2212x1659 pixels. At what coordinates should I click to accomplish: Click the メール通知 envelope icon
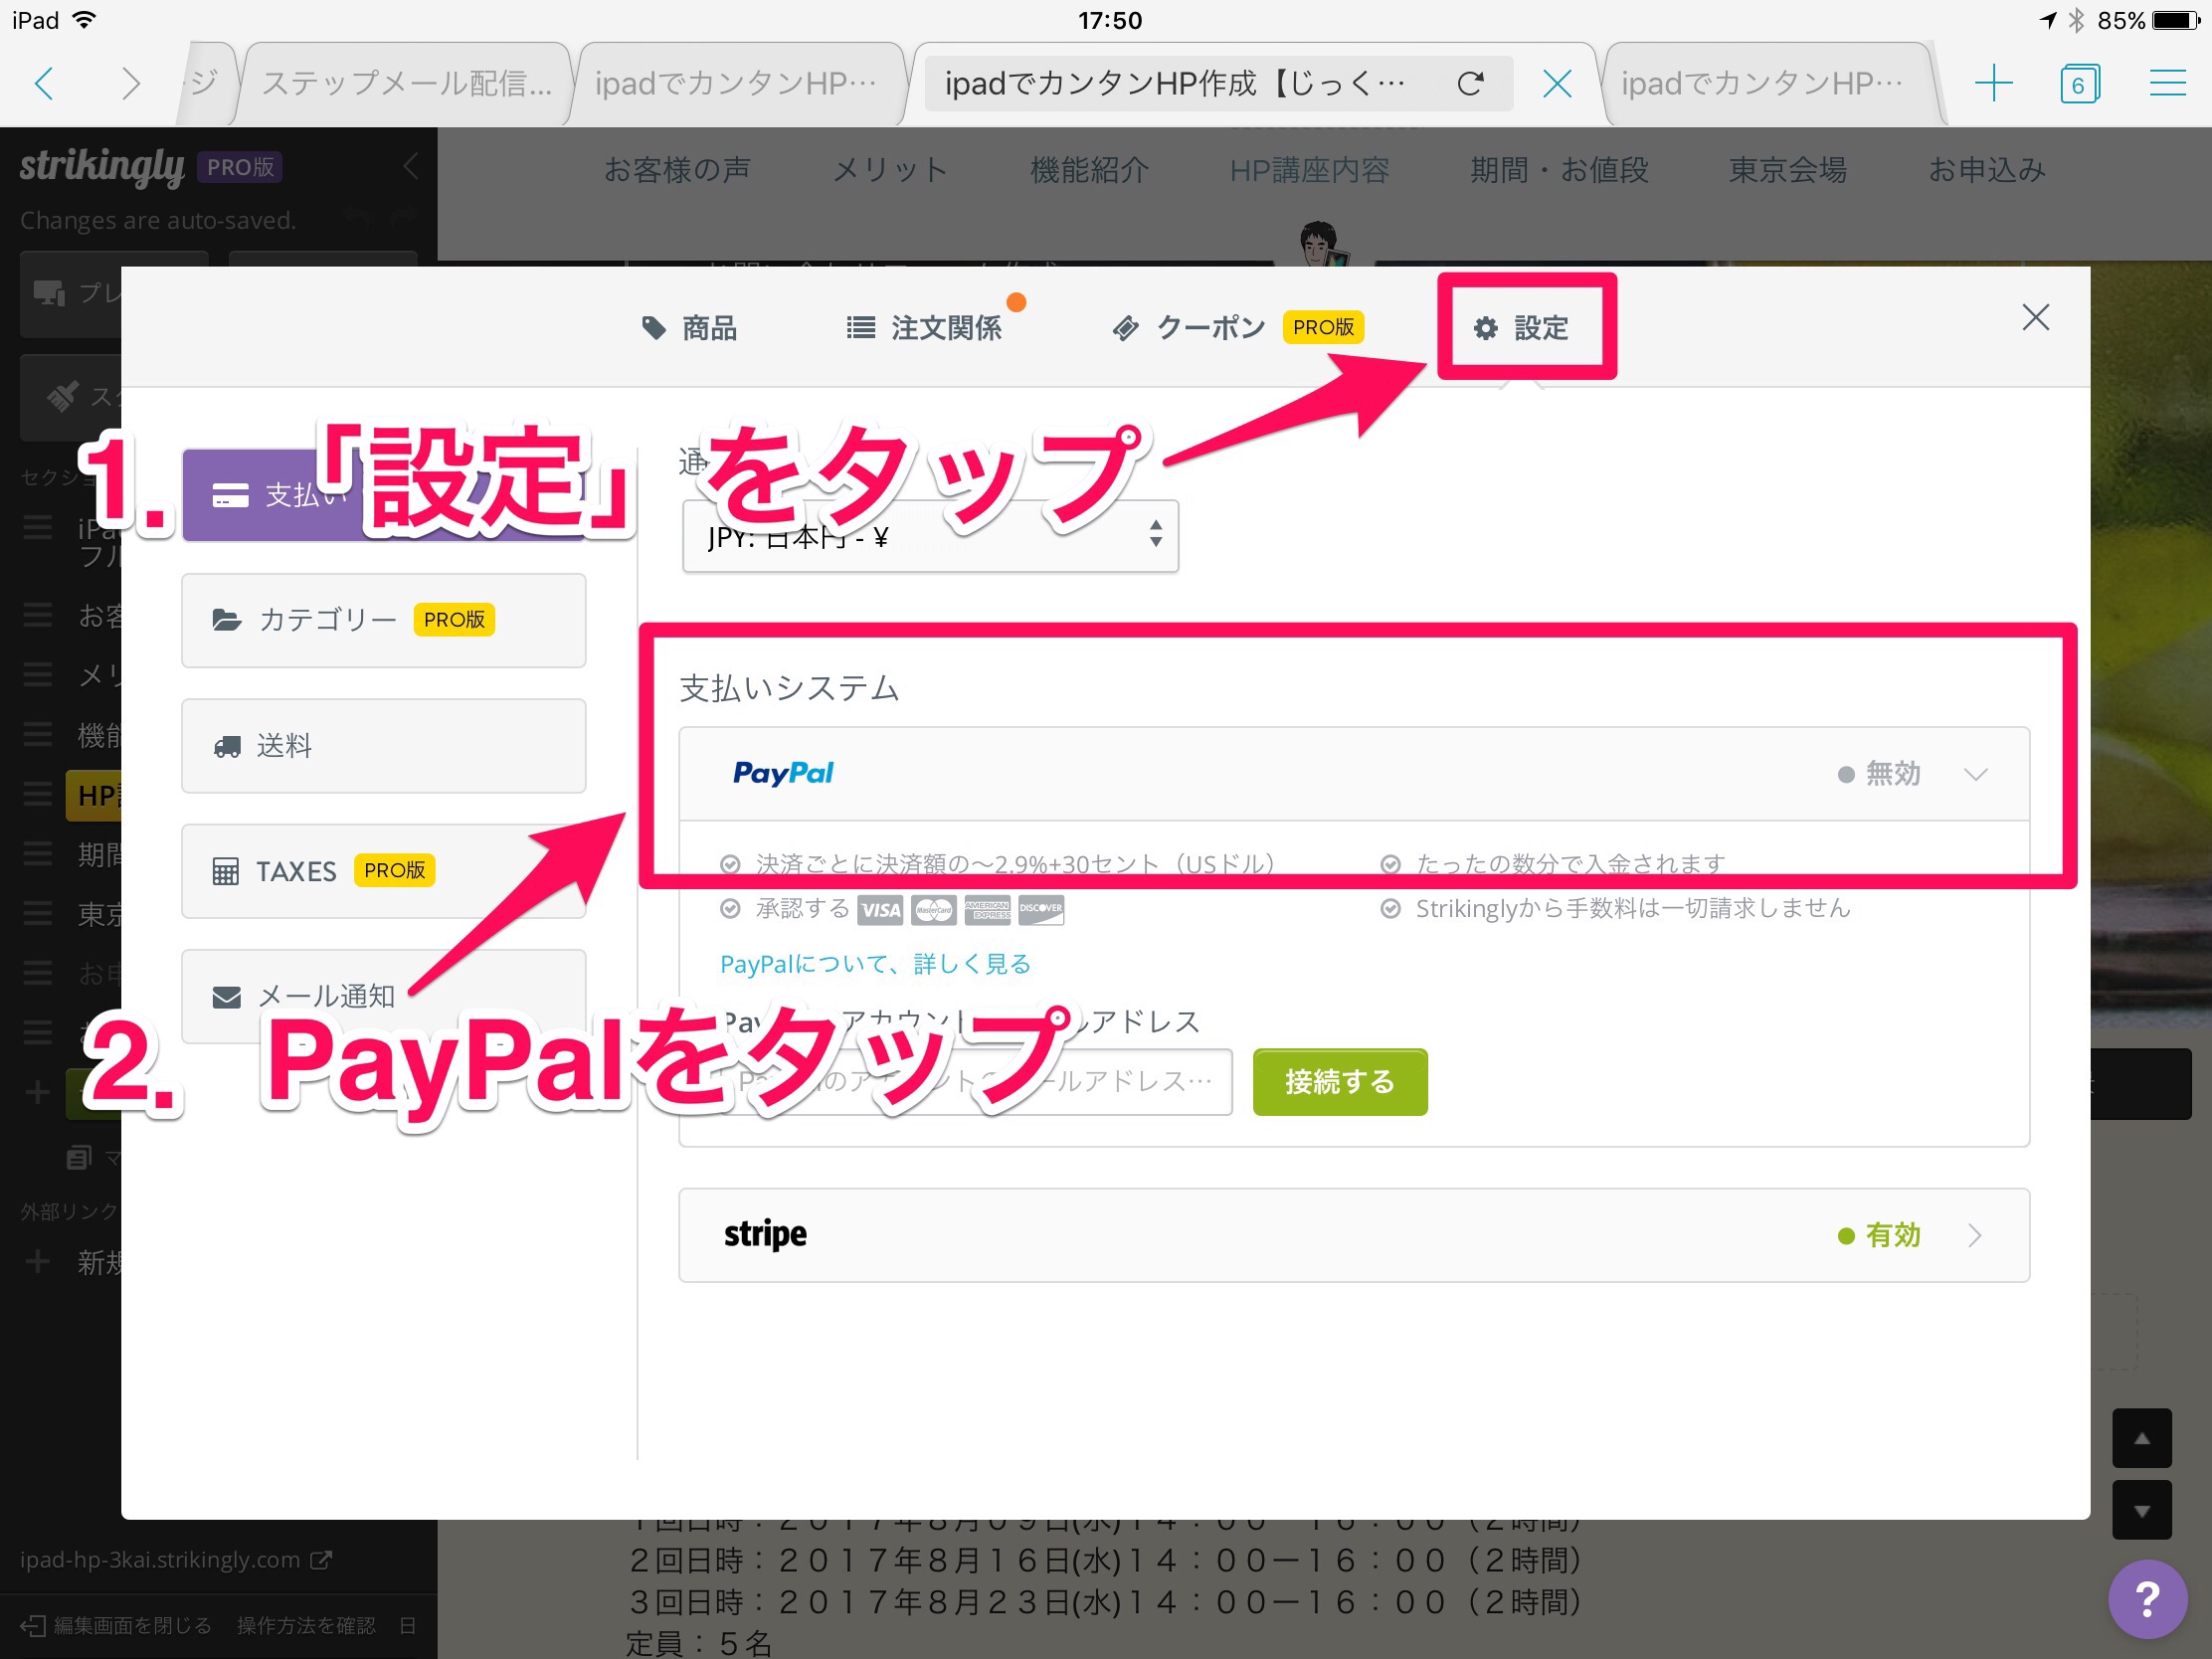point(227,997)
